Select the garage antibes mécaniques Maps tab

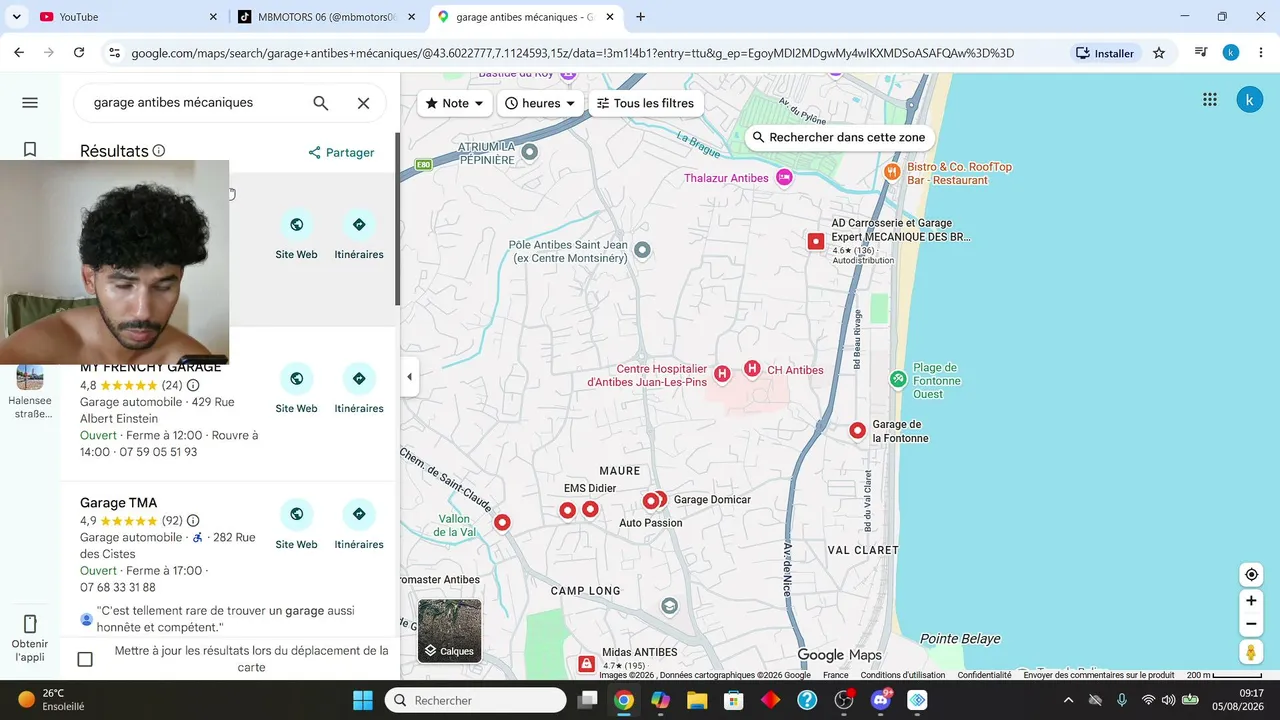[526, 17]
